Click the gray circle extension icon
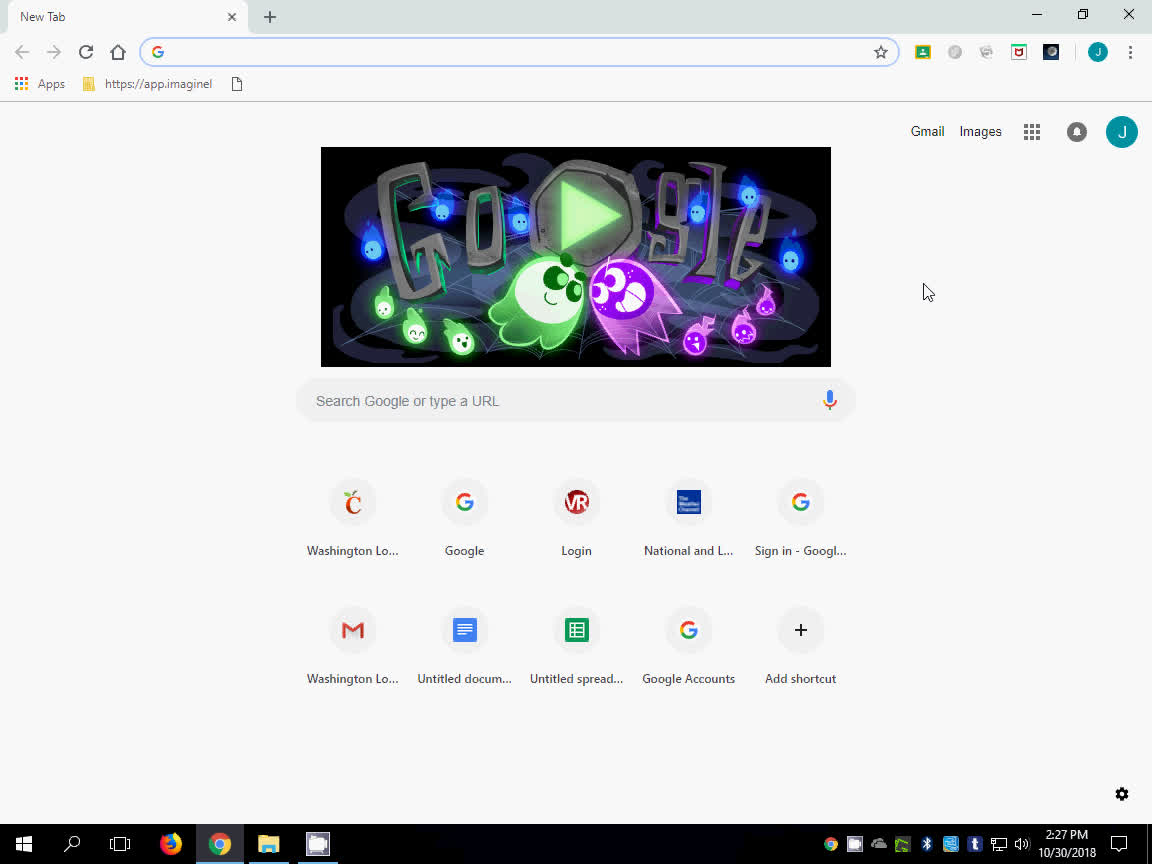Screen dimensions: 1152x864 [954, 52]
